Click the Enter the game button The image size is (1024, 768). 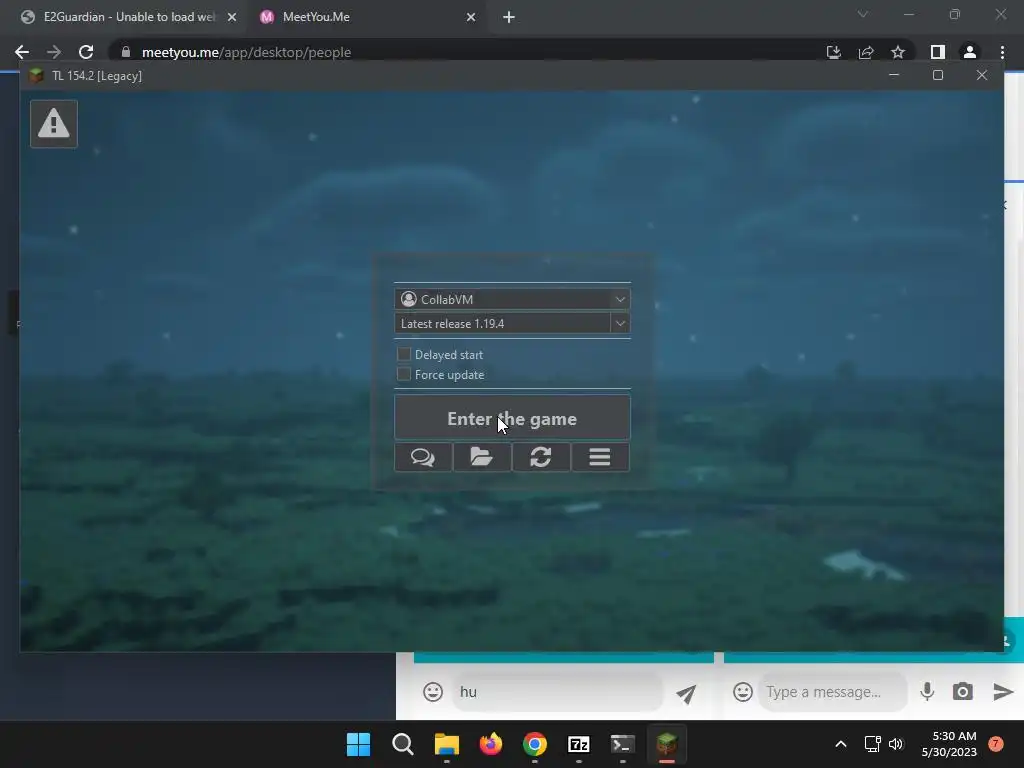512,418
